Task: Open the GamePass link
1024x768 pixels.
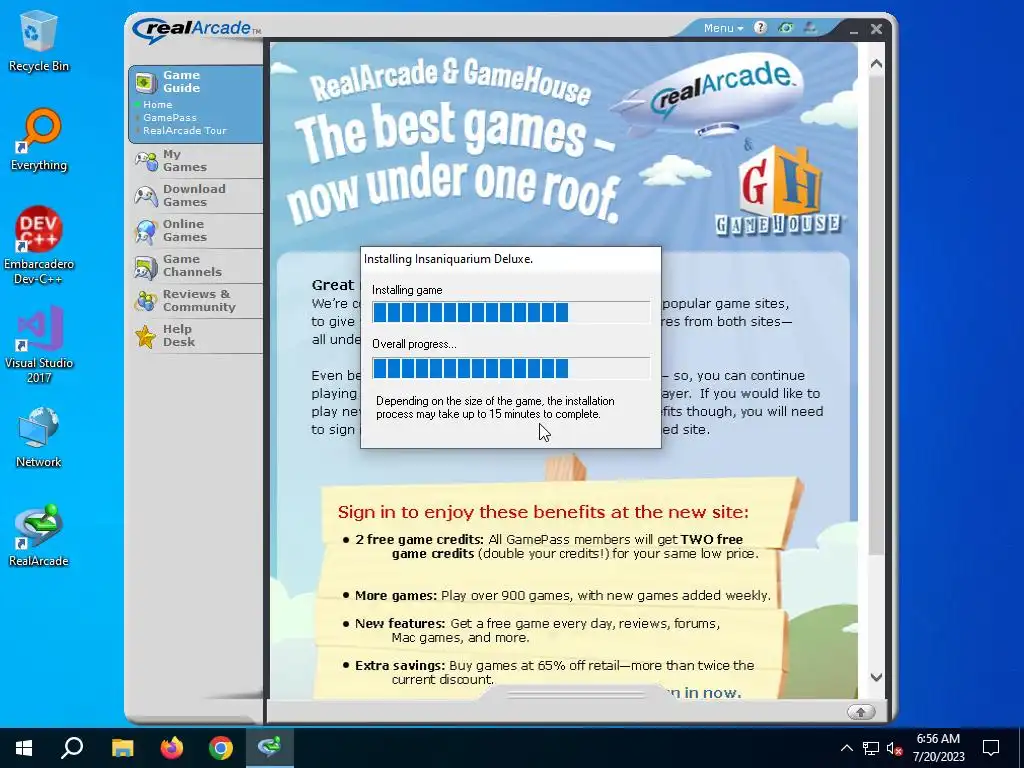Action: pos(170,118)
